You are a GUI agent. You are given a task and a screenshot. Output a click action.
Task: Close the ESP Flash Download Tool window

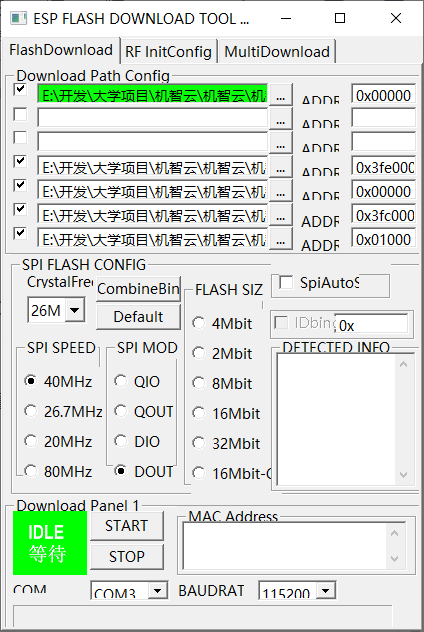pyautogui.click(x=396, y=18)
